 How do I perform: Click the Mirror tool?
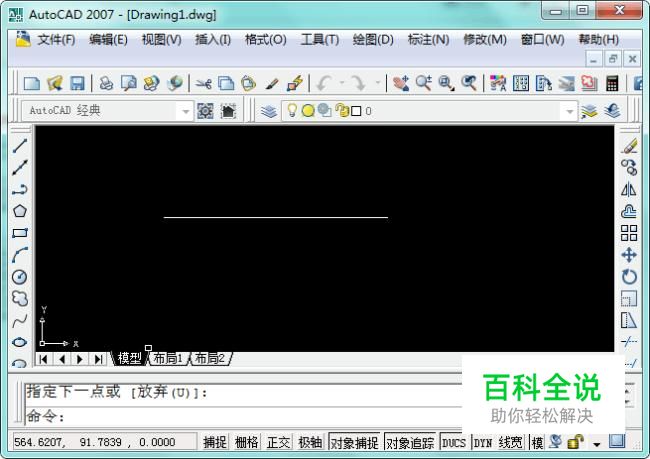pyautogui.click(x=629, y=189)
